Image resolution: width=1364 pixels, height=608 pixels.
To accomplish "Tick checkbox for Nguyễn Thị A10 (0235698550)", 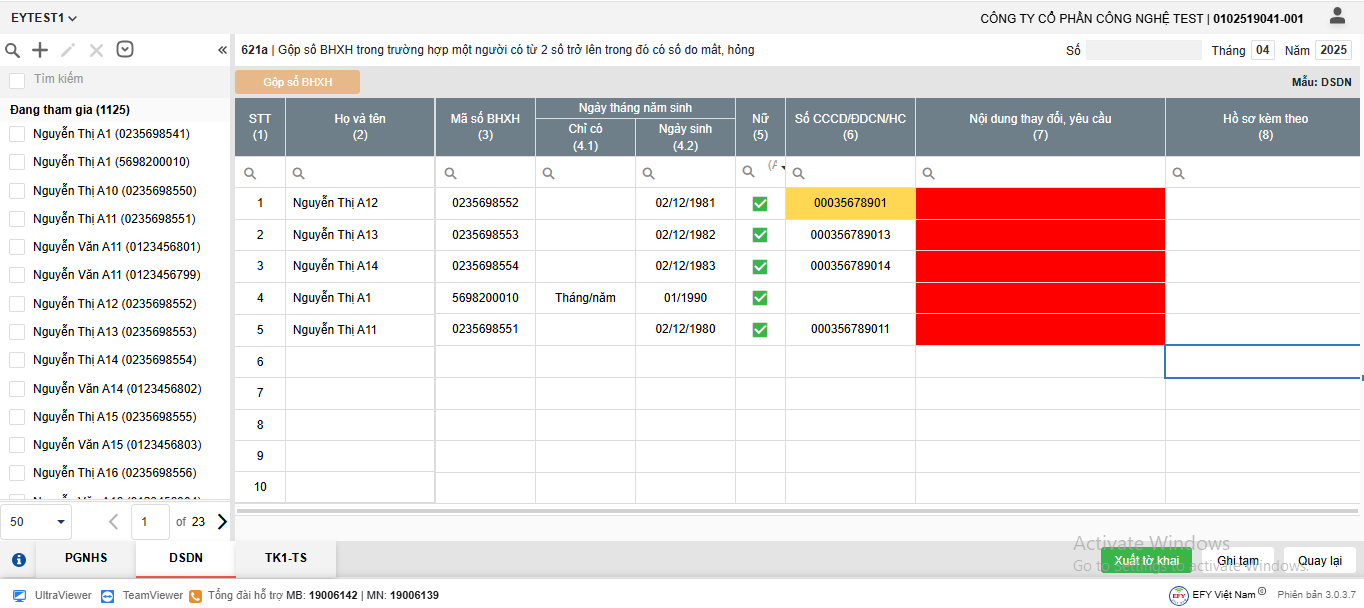I will coord(17,190).
